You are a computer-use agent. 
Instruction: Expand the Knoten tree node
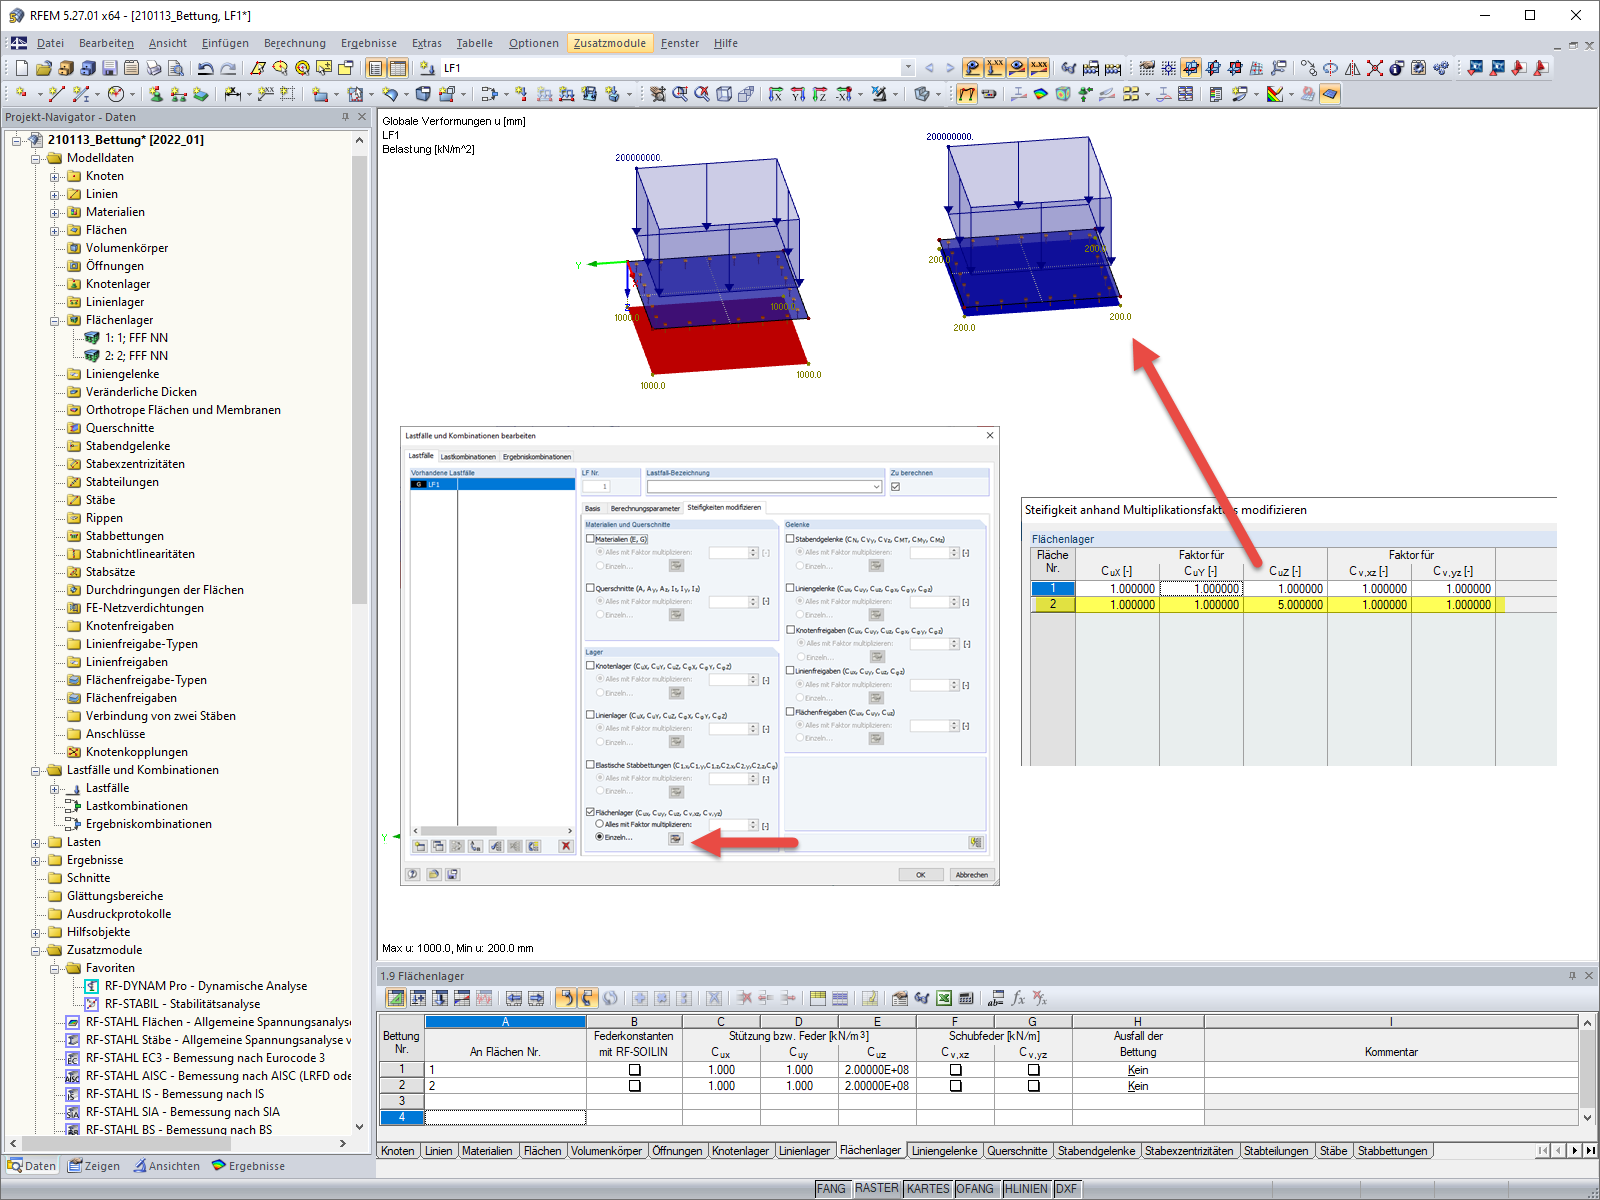click(x=55, y=176)
